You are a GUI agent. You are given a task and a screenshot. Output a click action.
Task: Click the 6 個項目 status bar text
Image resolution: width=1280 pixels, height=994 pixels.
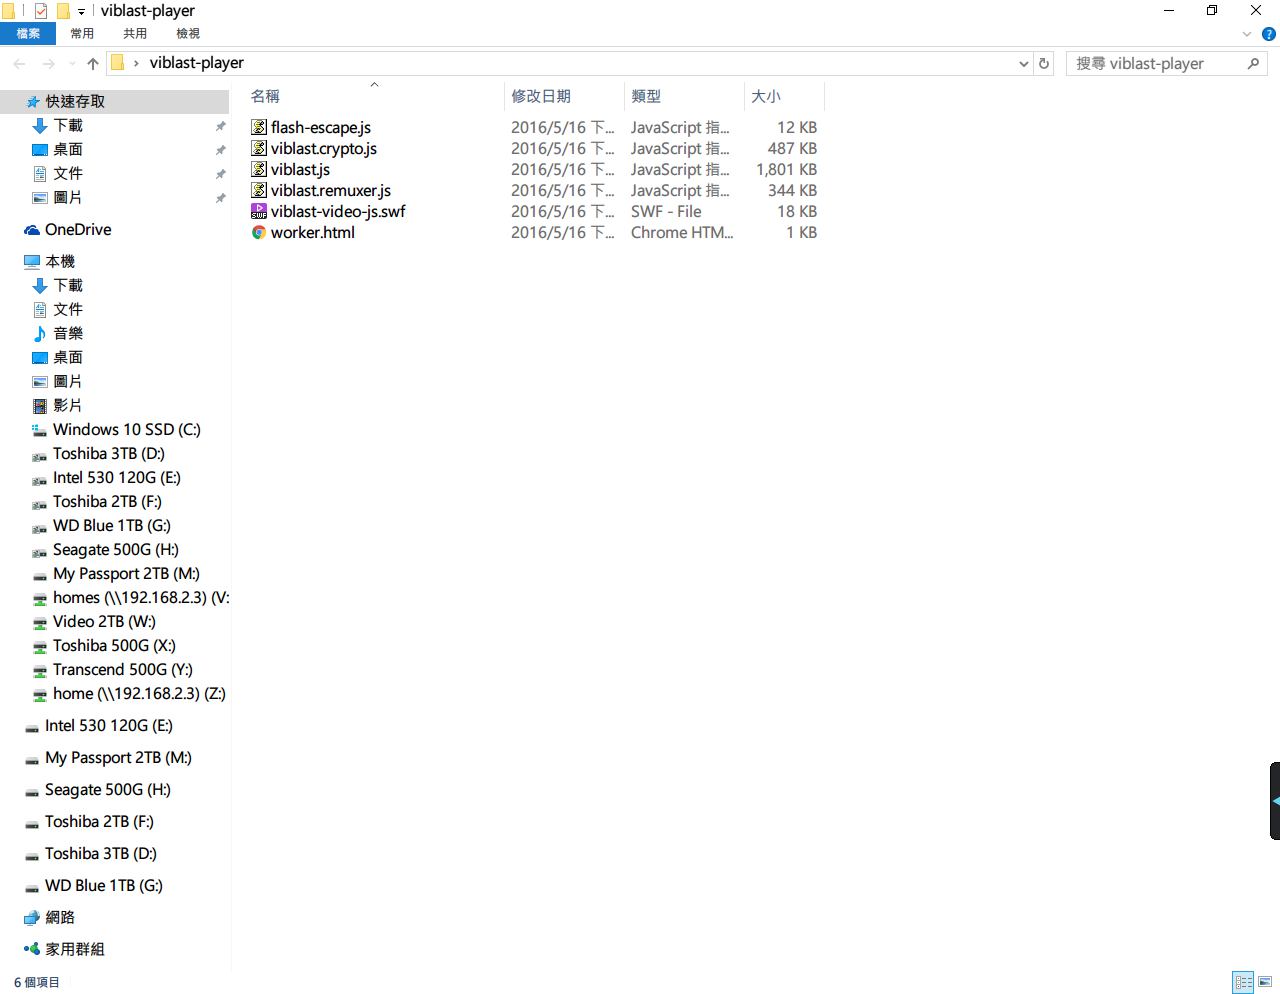pyautogui.click(x=37, y=982)
